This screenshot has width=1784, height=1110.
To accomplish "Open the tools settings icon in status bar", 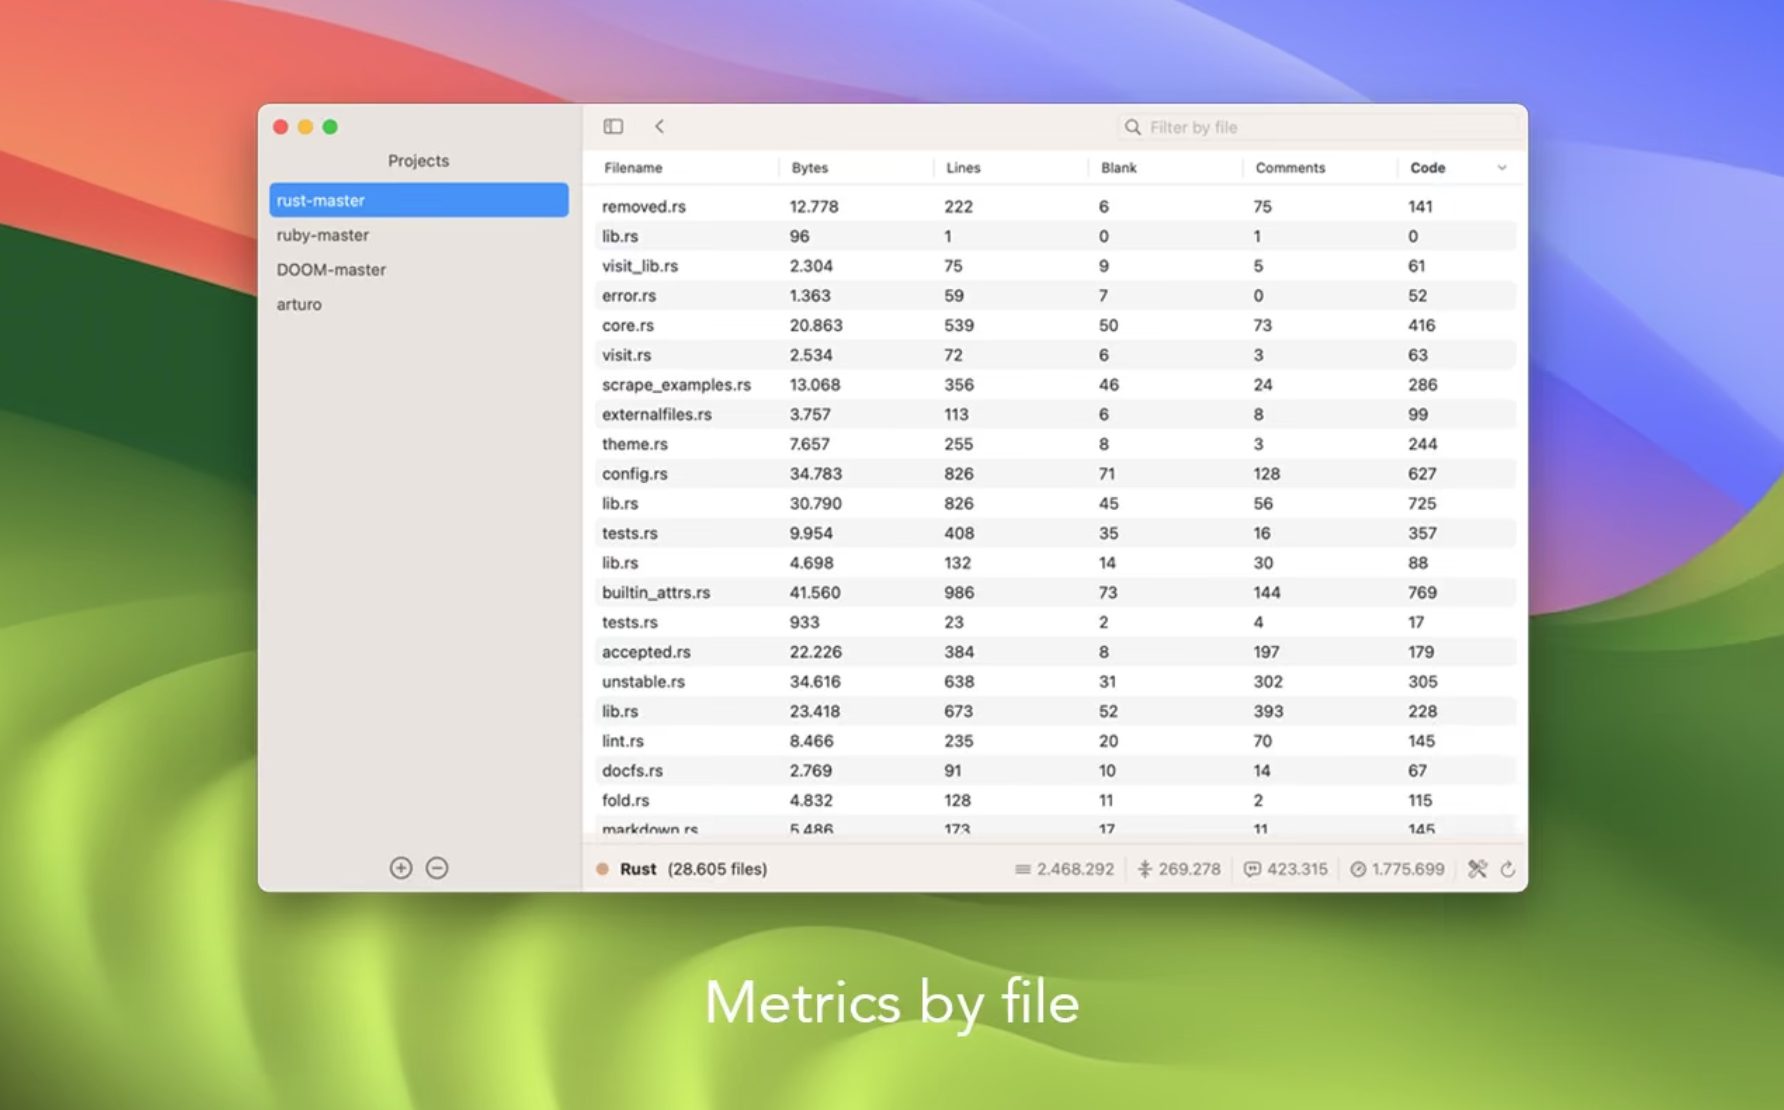I will click(x=1477, y=869).
